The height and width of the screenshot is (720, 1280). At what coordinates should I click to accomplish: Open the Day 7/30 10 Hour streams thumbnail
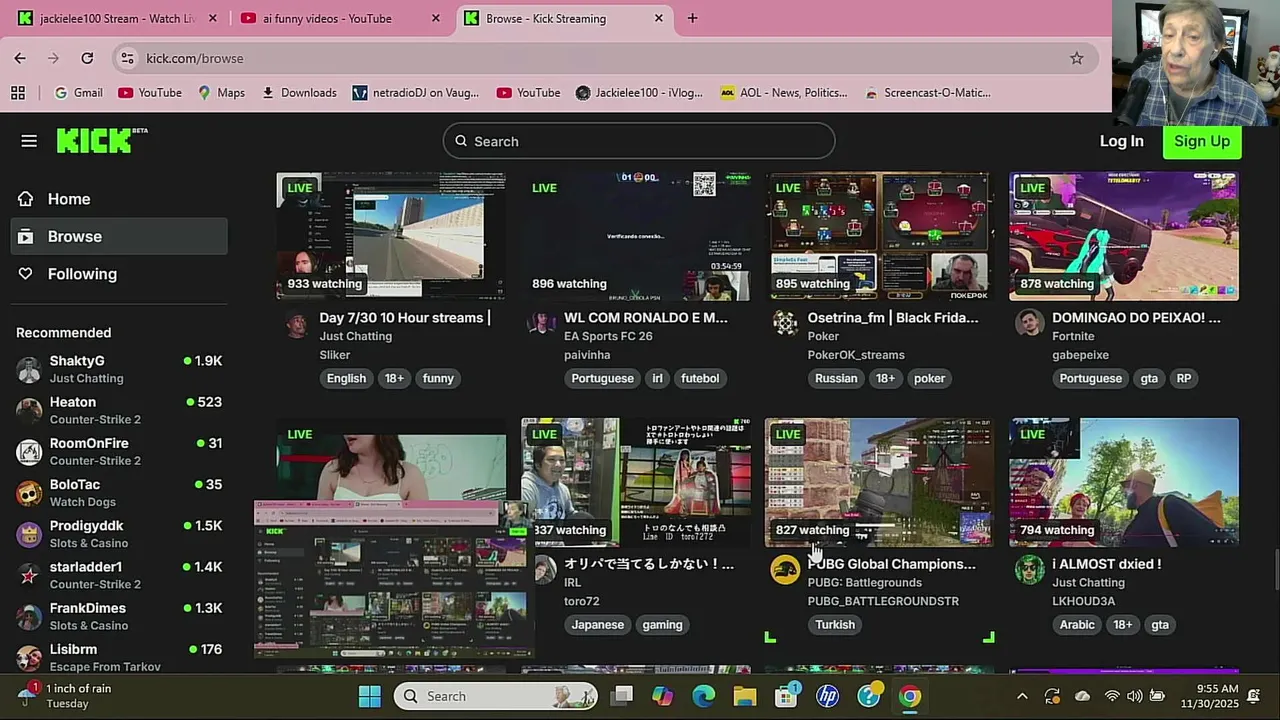[x=391, y=236]
